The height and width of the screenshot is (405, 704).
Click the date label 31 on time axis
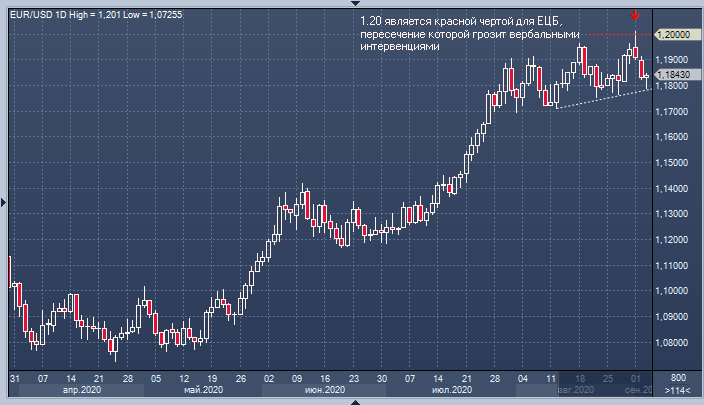pyautogui.click(x=15, y=378)
